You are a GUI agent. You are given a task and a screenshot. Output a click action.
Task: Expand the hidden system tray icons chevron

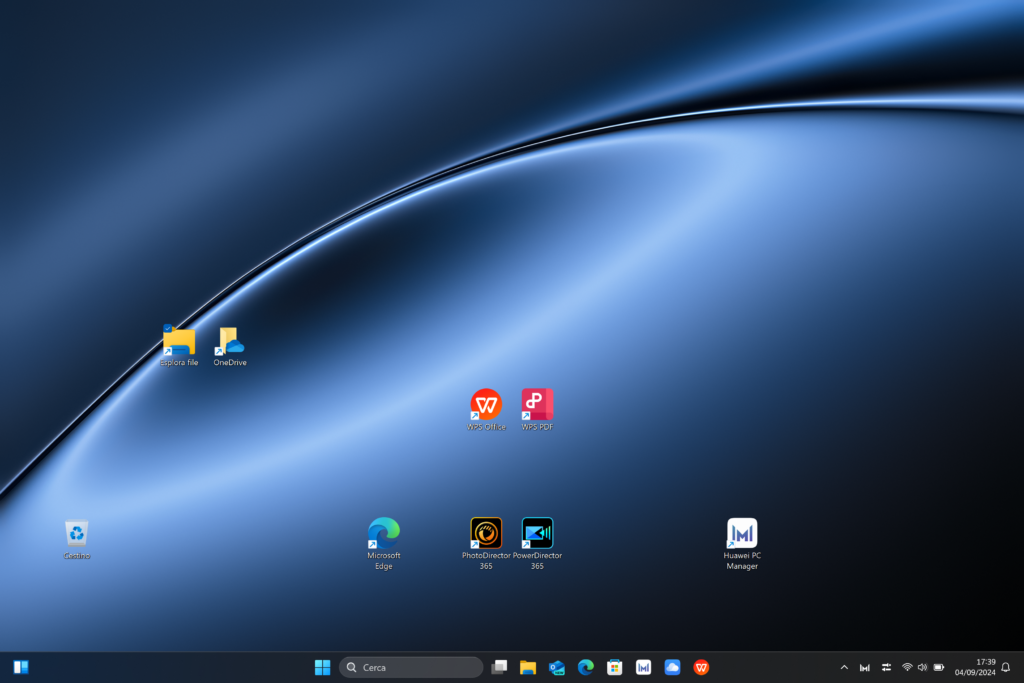(x=843, y=667)
